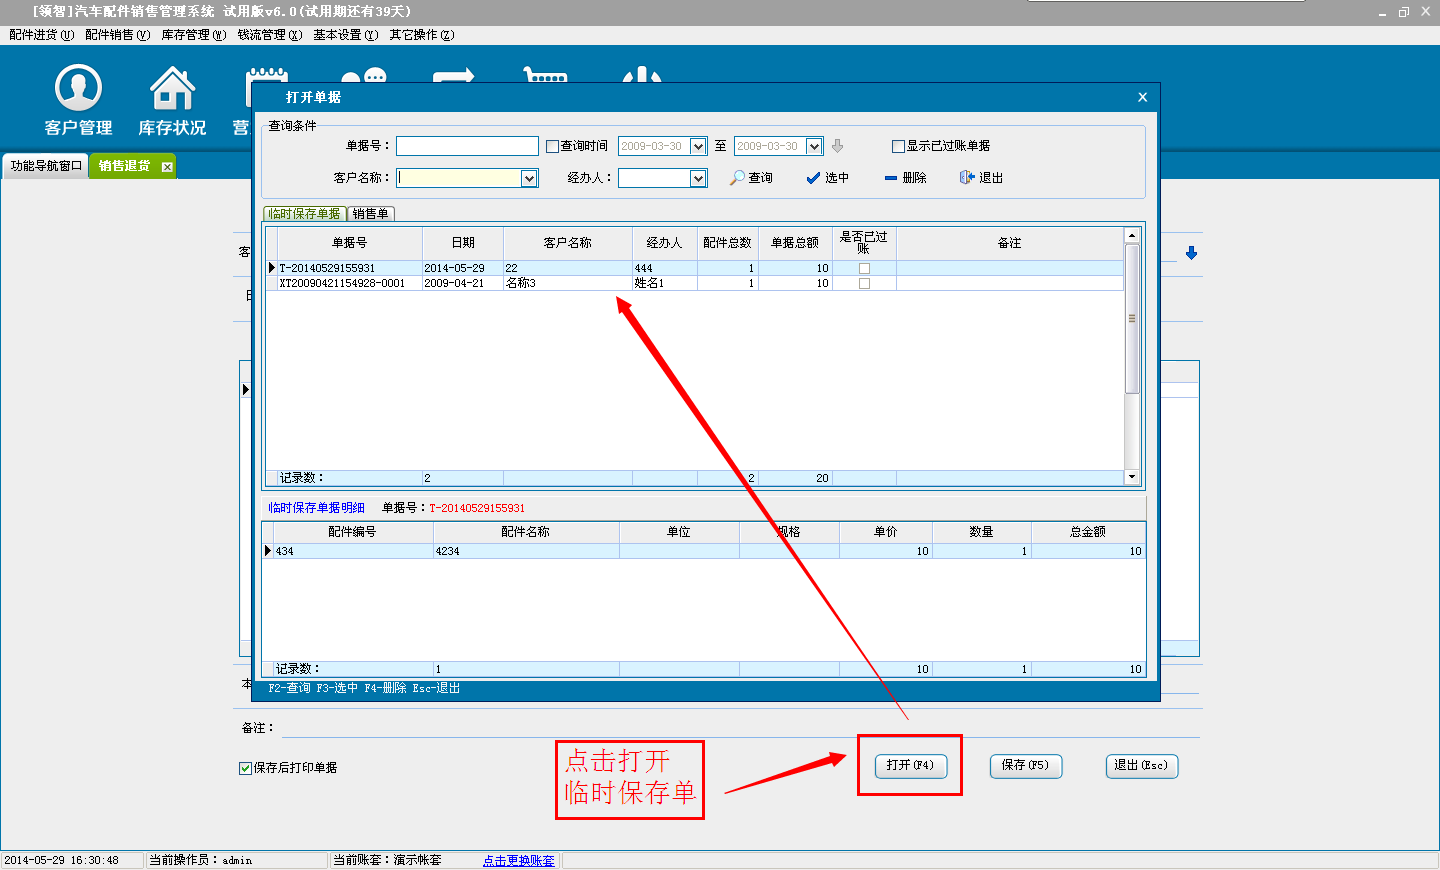Click the 点击更换账套 link
This screenshot has width=1440, height=870.
pos(518,861)
